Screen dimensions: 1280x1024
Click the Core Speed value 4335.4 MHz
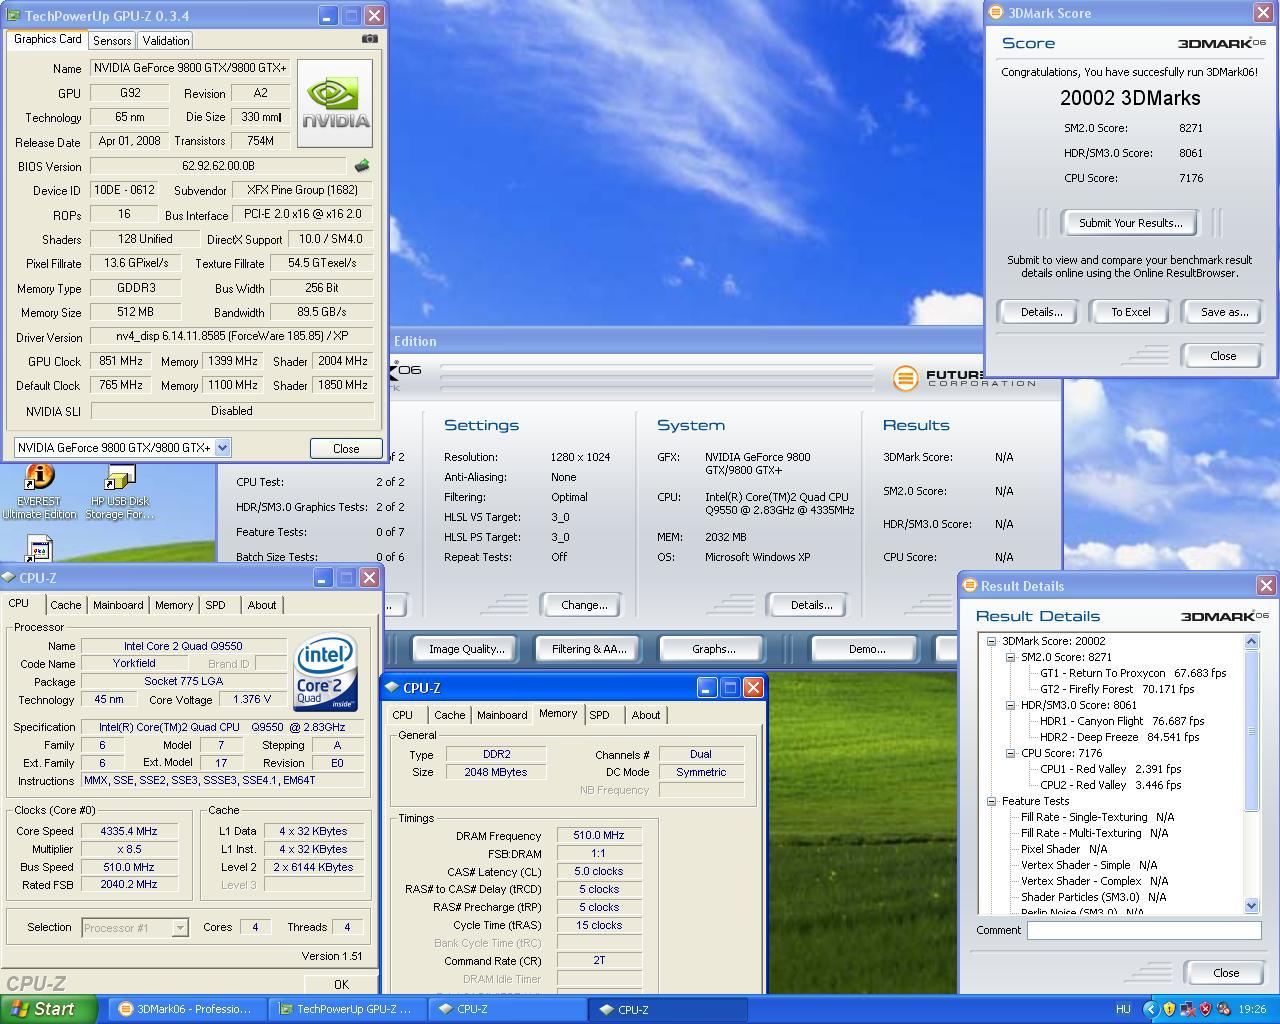(x=129, y=831)
